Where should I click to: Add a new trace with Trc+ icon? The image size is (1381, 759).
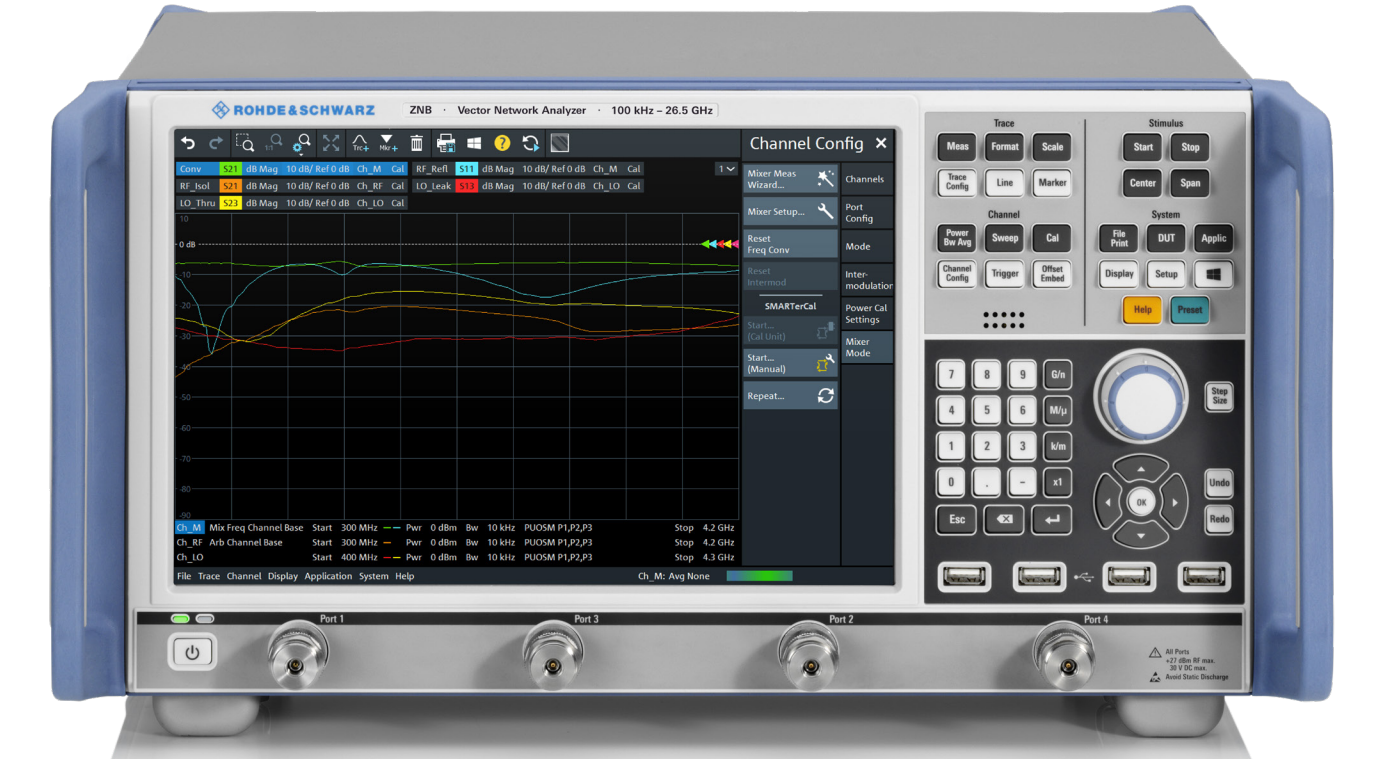[x=359, y=144]
